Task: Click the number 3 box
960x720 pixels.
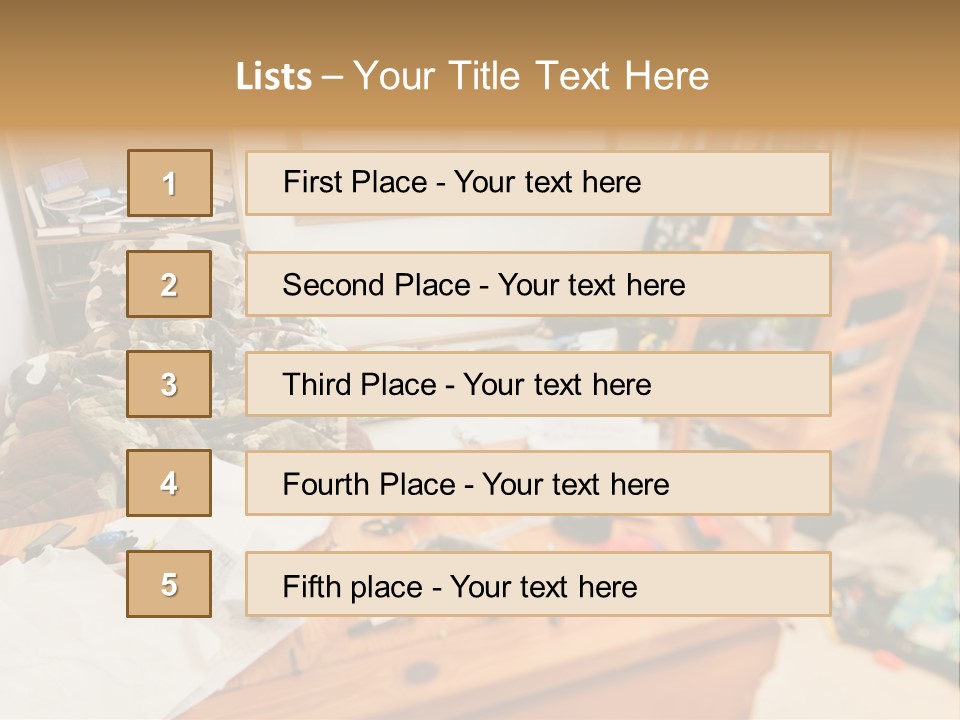Action: click(x=169, y=384)
